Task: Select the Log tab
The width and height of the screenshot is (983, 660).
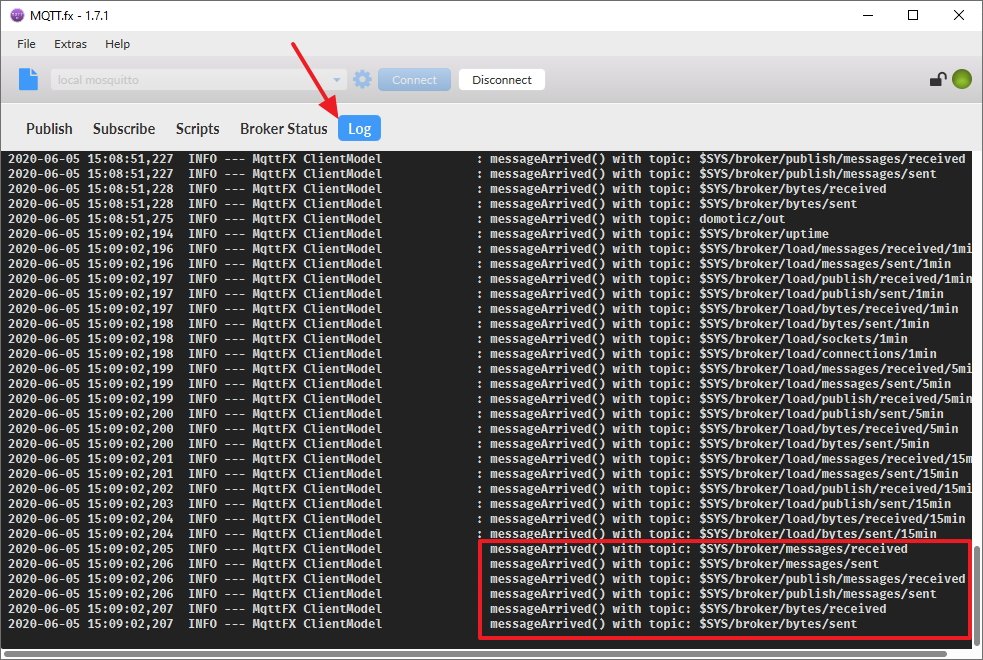Action: [359, 128]
